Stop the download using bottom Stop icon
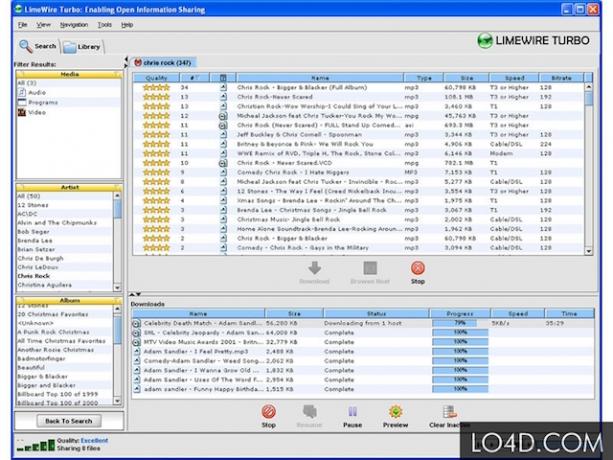Screen dimensions: 613x460 tap(269, 412)
